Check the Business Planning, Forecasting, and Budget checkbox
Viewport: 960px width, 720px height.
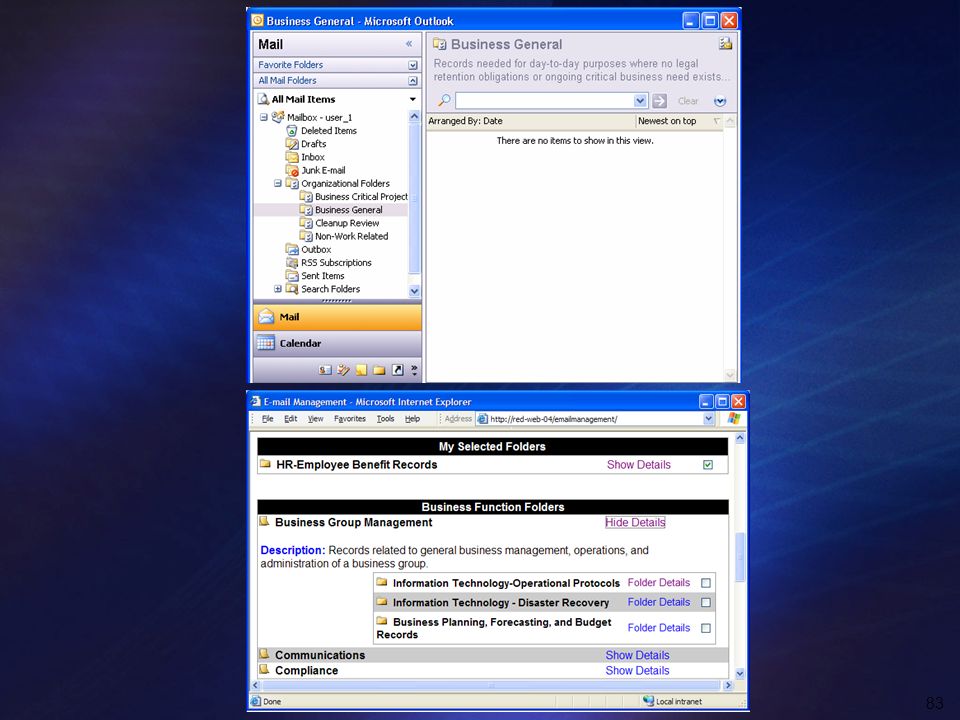(706, 628)
